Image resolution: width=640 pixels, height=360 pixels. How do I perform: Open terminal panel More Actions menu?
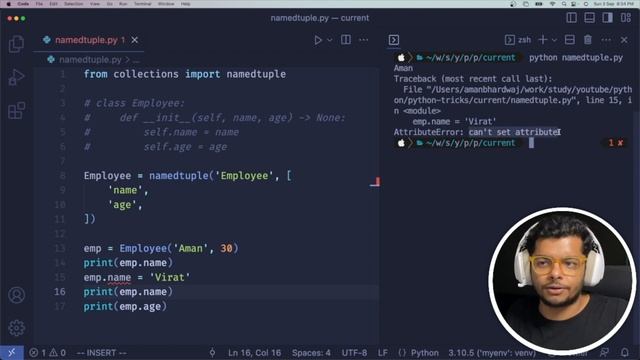(x=606, y=40)
